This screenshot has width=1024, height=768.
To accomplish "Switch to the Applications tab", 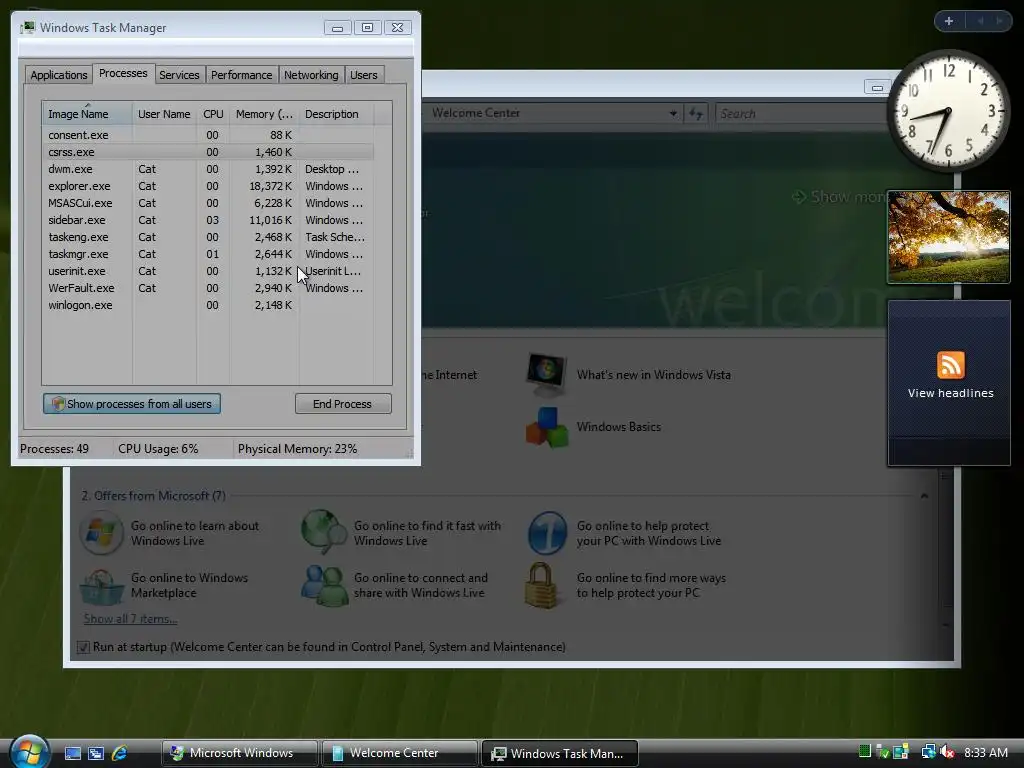I will (59, 75).
